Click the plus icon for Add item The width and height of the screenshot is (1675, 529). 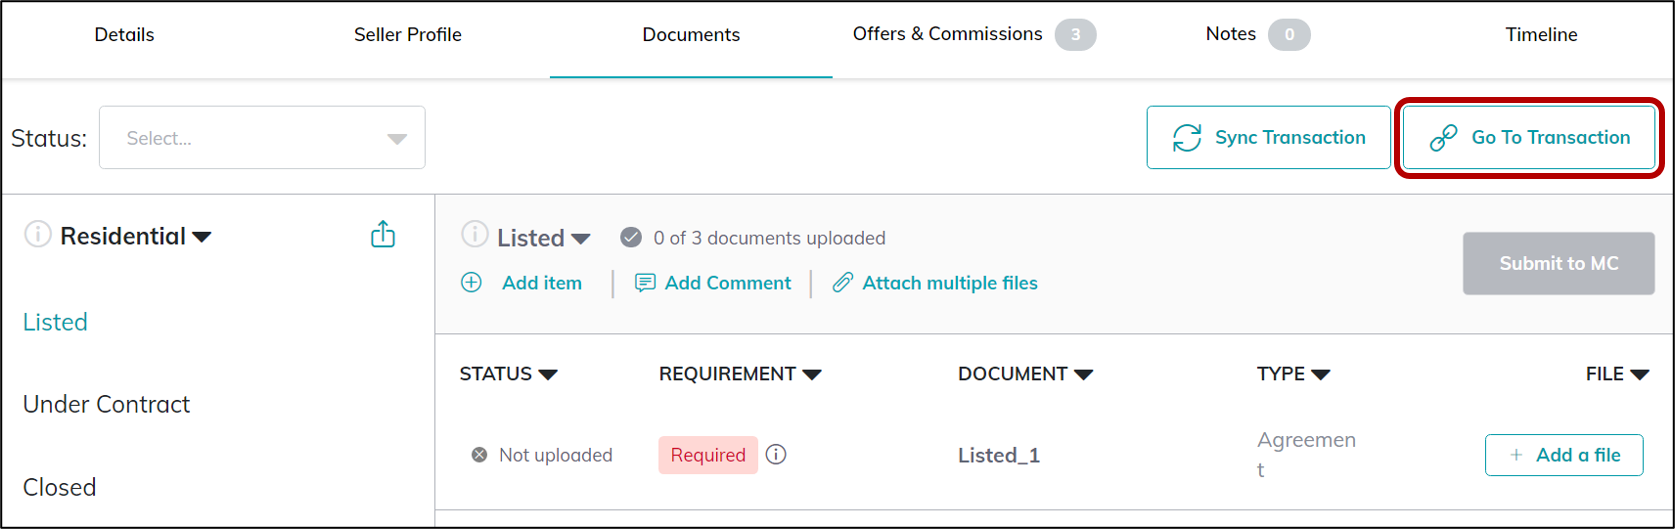click(x=471, y=283)
